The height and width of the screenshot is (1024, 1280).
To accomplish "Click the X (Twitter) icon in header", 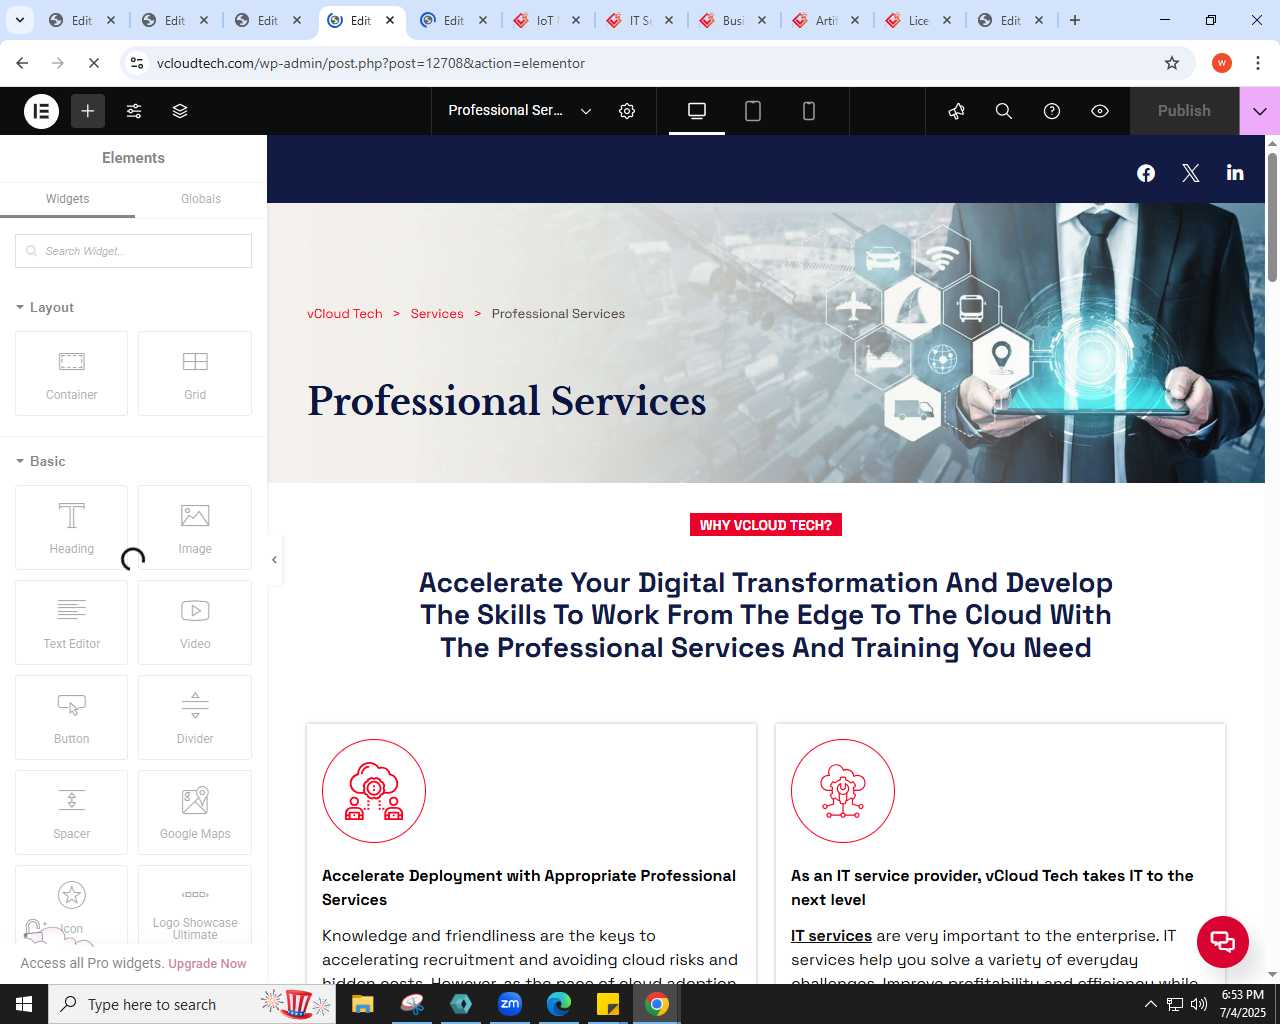I will tap(1191, 173).
